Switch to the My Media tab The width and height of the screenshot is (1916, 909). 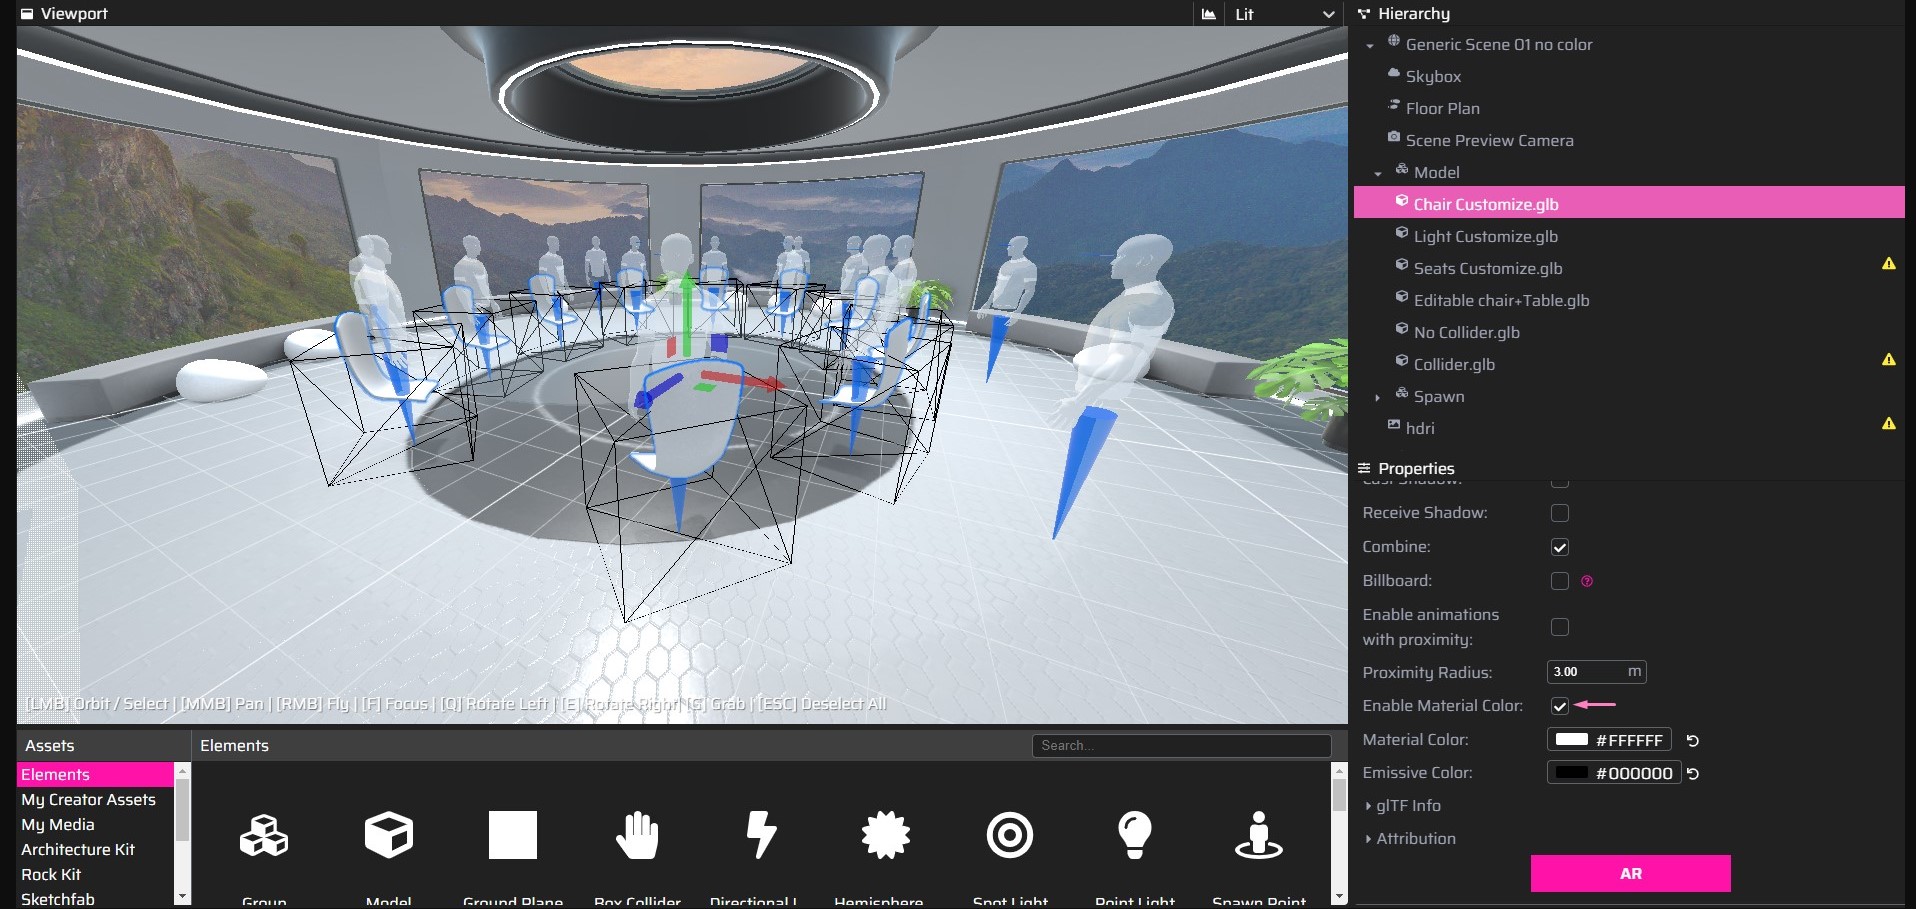[57, 824]
